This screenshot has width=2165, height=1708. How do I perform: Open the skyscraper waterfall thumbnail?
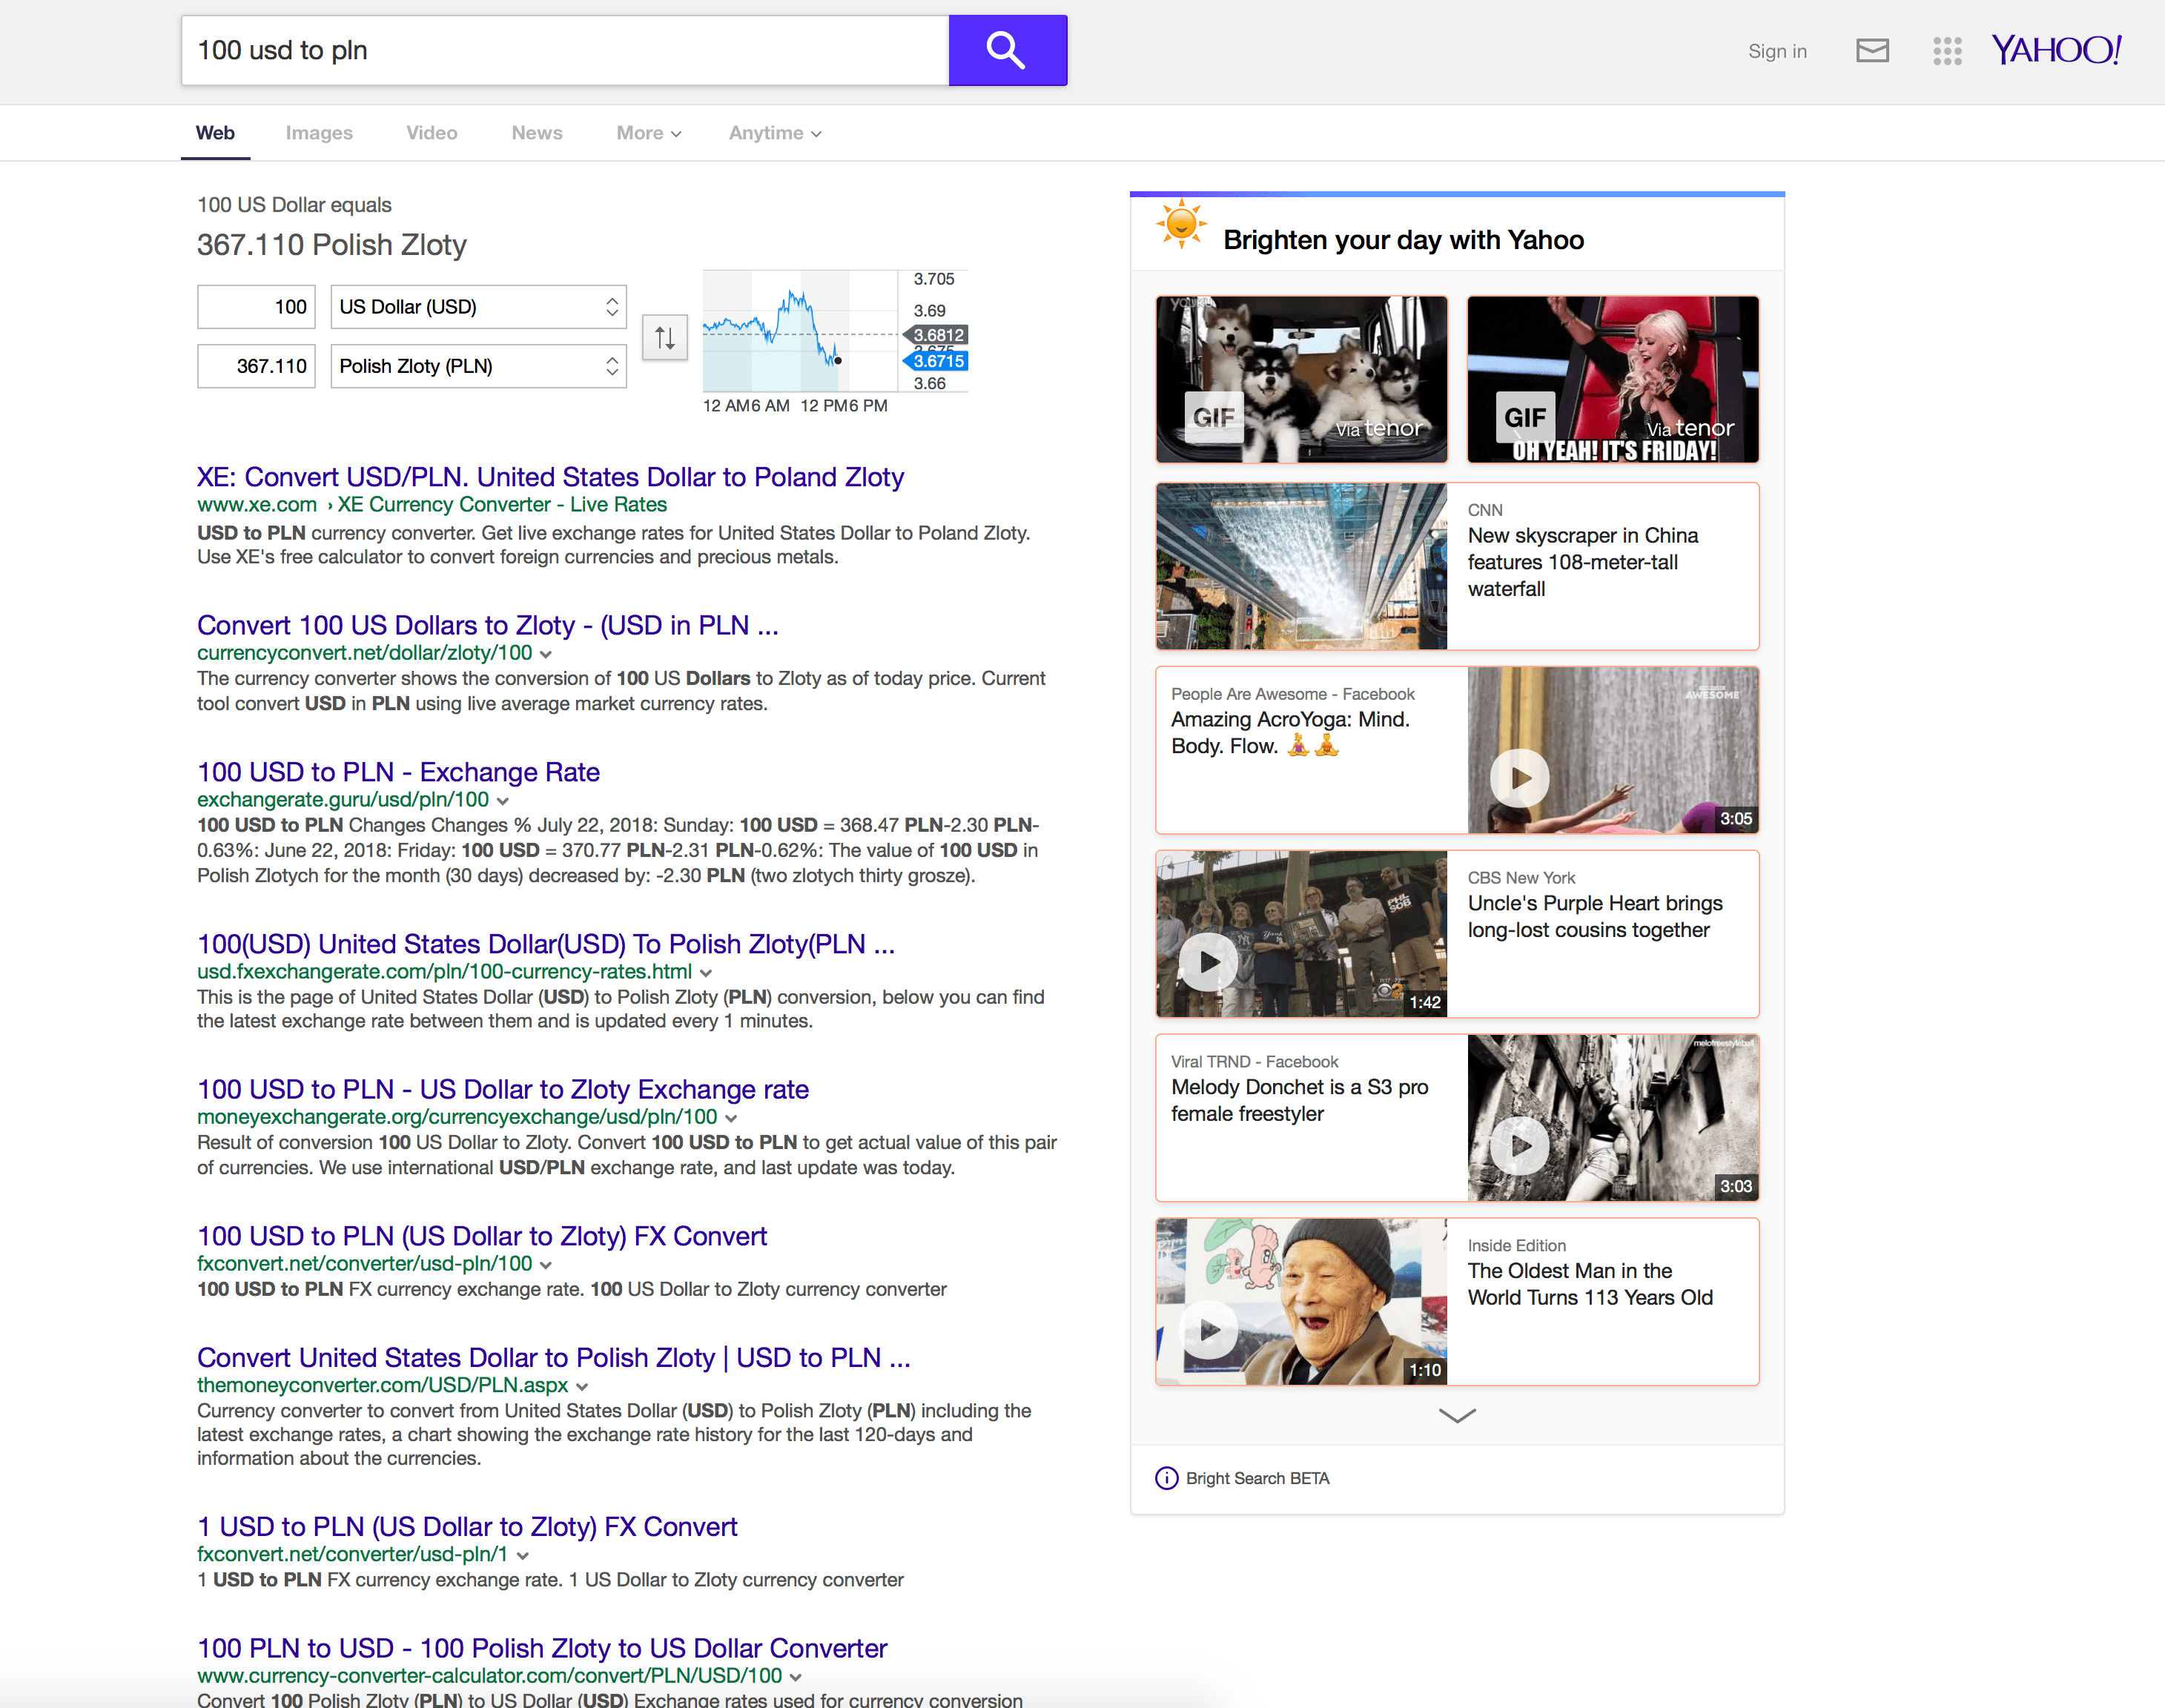pyautogui.click(x=1301, y=566)
